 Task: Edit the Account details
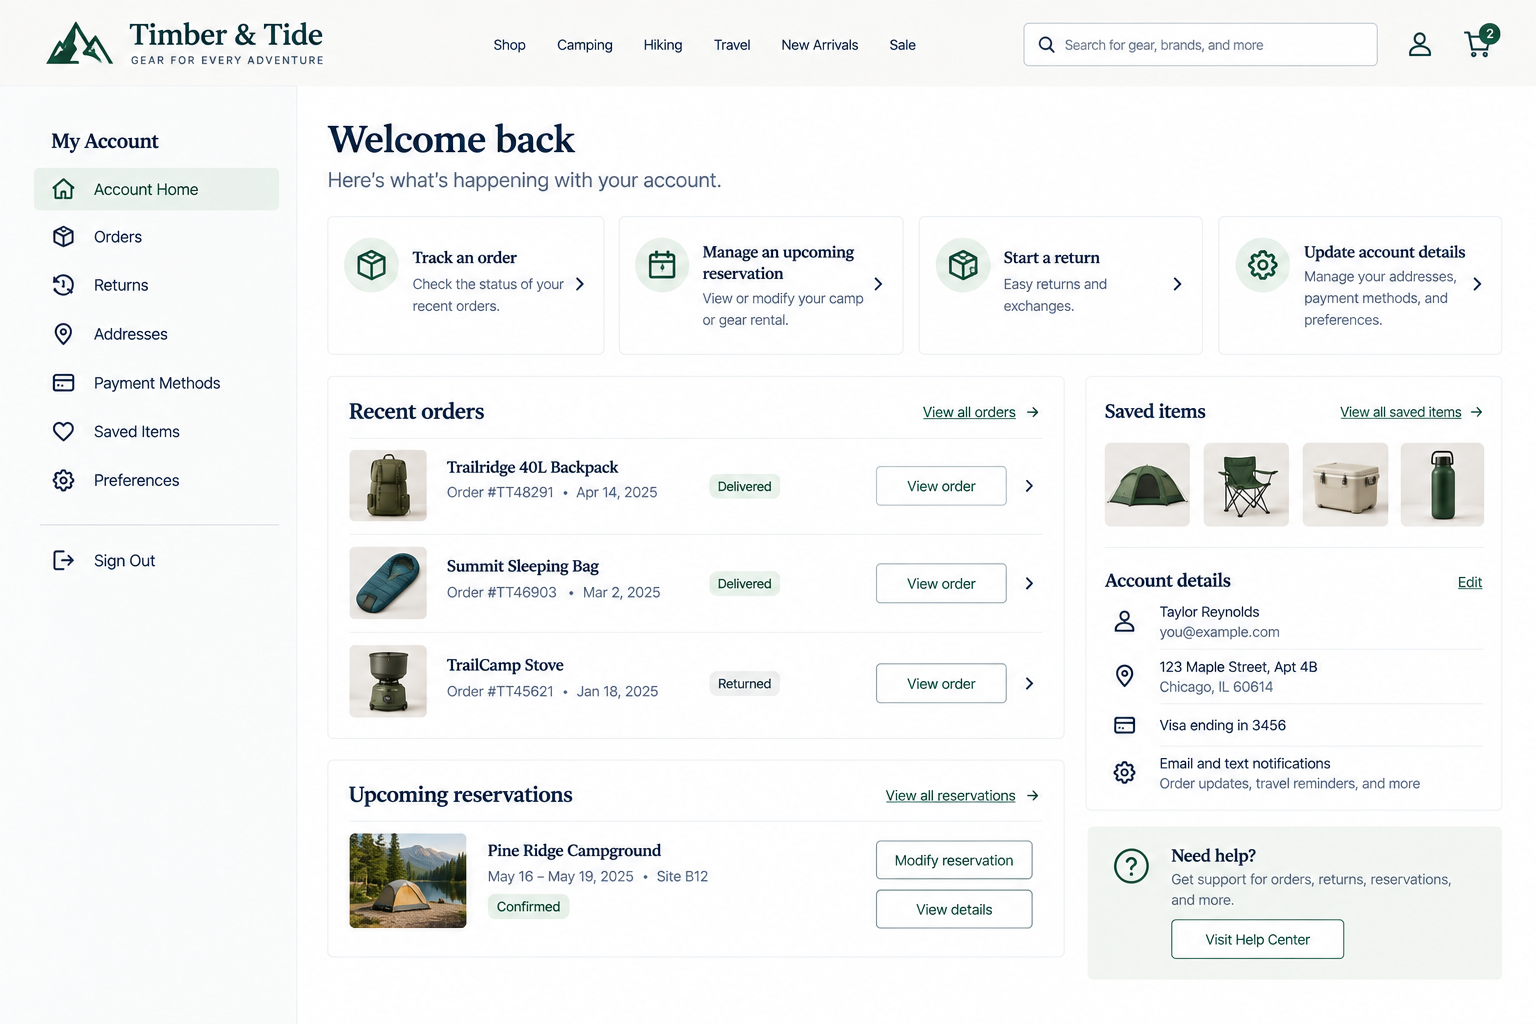1470,582
